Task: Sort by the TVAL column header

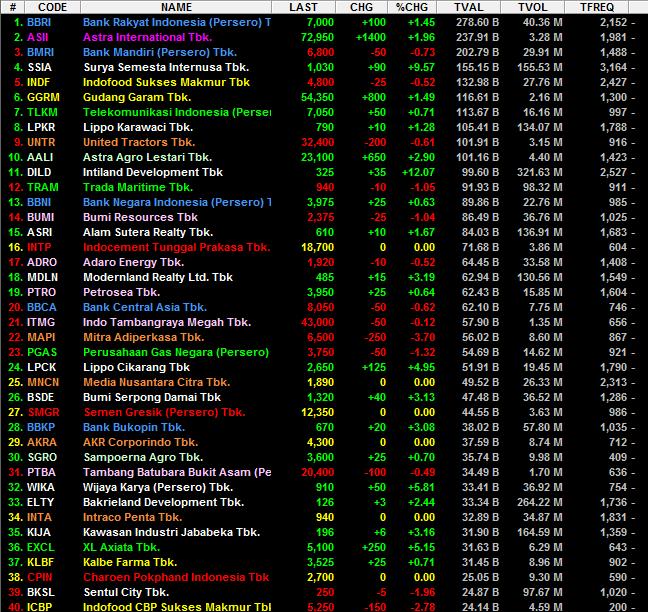Action: [469, 7]
